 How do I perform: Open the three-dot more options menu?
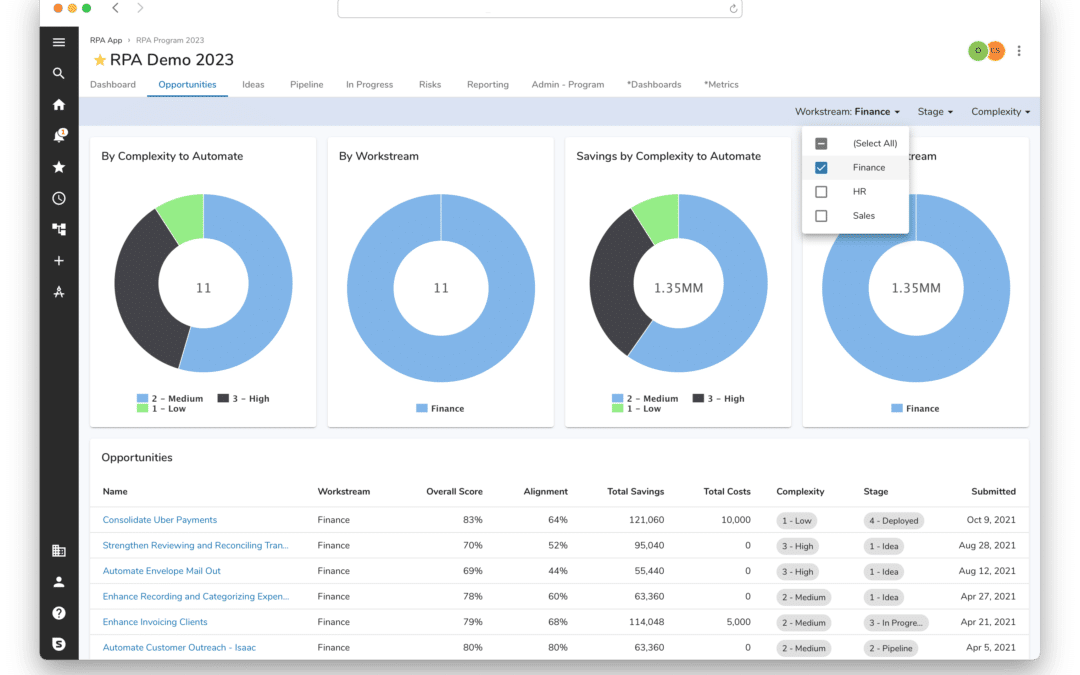tap(1019, 51)
